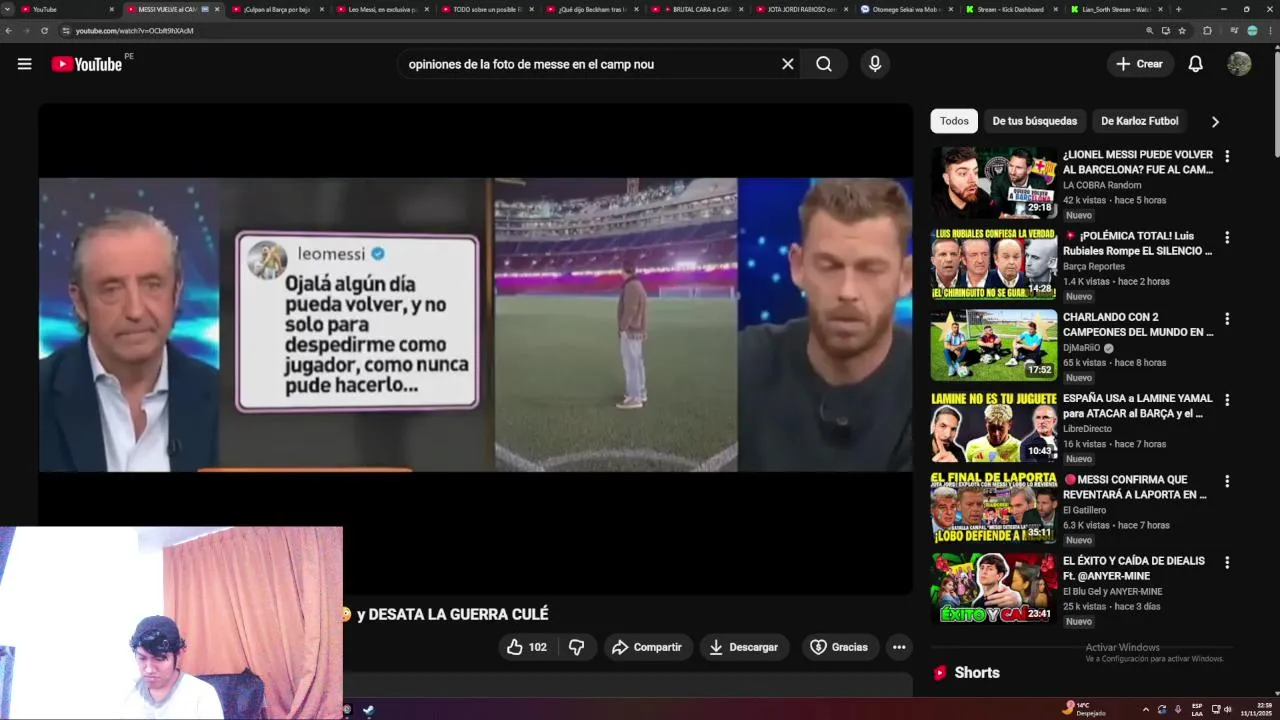This screenshot has width=1280, height=720.
Task: Go forward in browser history
Action: (x=27, y=31)
